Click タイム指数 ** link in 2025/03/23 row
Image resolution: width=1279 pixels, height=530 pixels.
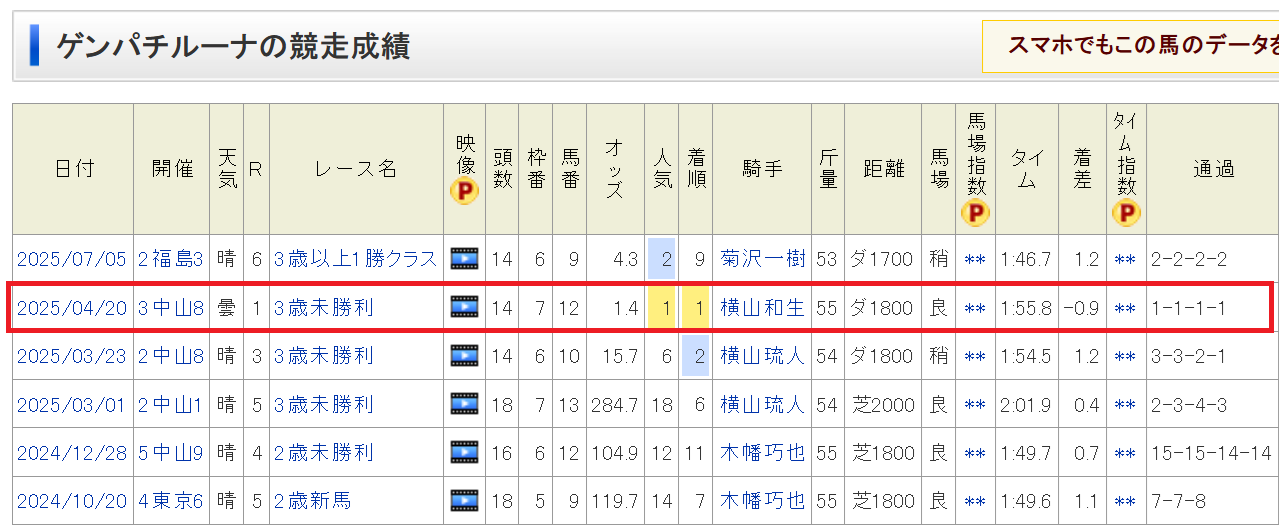tap(1125, 357)
